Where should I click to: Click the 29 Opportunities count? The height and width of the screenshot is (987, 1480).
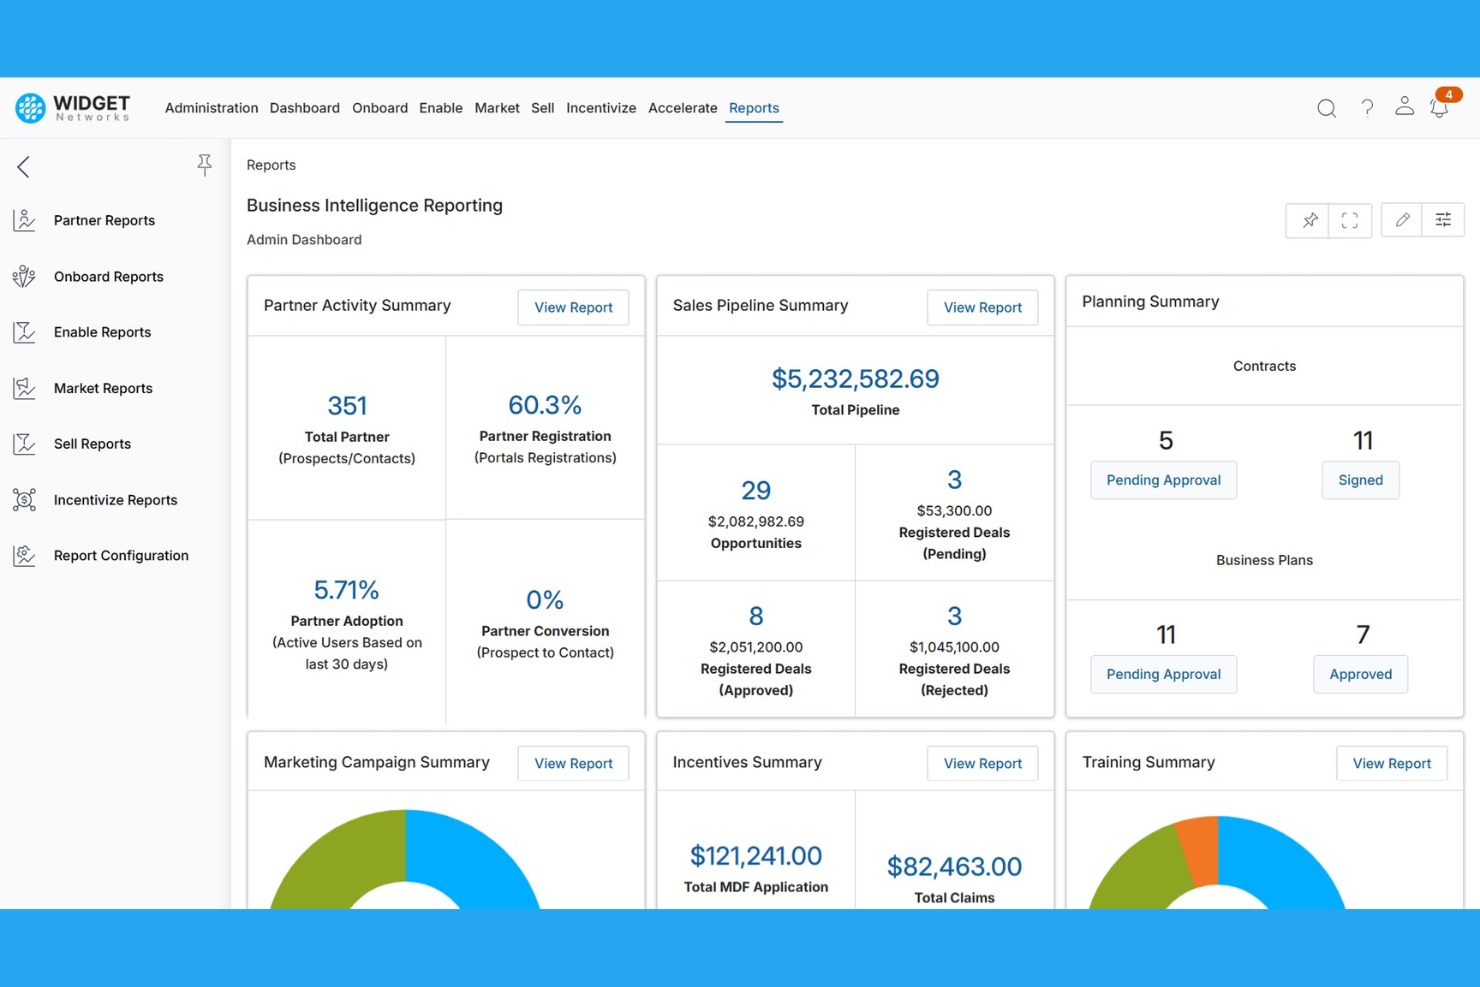click(x=756, y=490)
